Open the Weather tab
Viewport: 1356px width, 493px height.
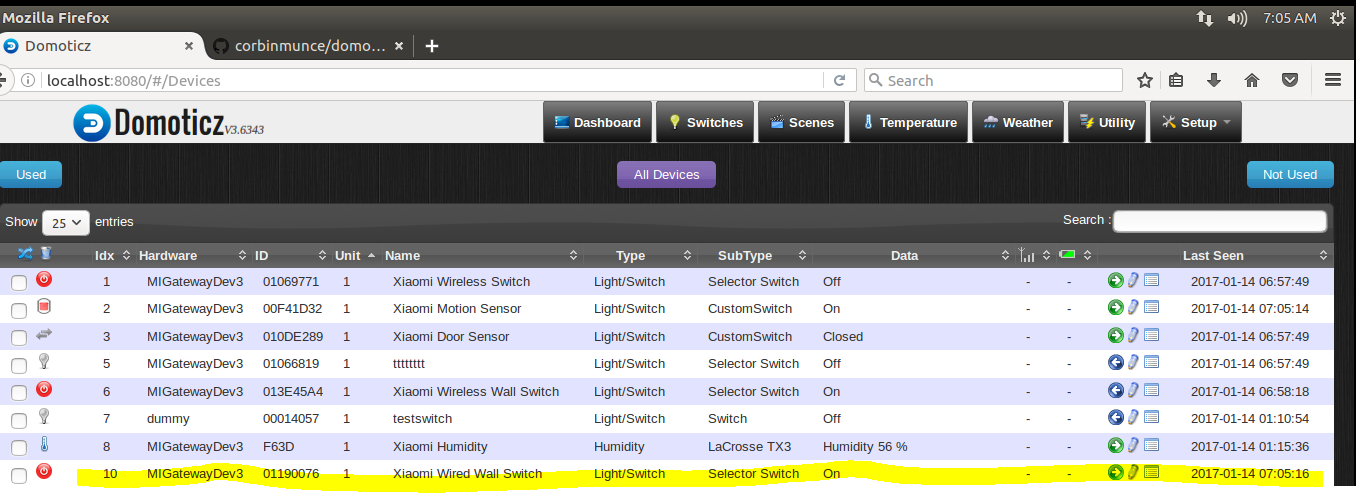point(1017,122)
